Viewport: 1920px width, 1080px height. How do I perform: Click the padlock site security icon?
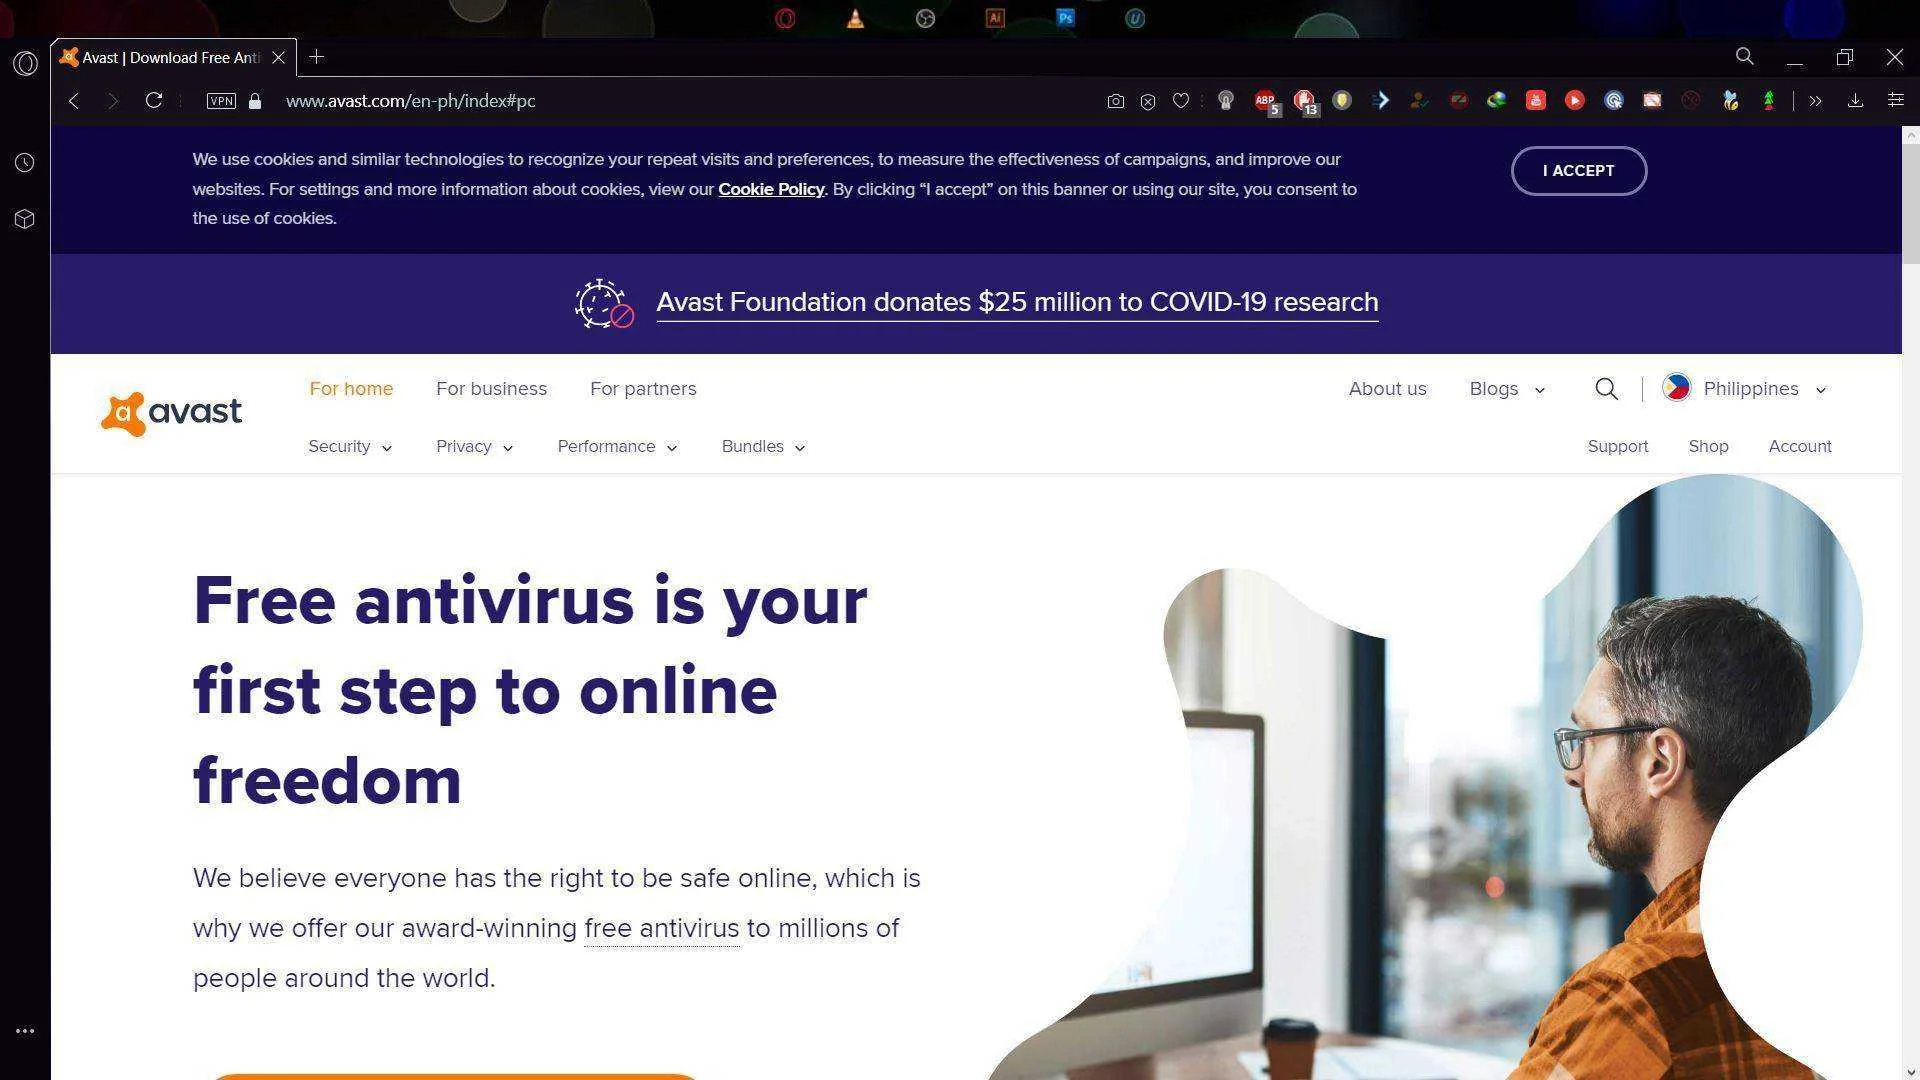pyautogui.click(x=255, y=101)
